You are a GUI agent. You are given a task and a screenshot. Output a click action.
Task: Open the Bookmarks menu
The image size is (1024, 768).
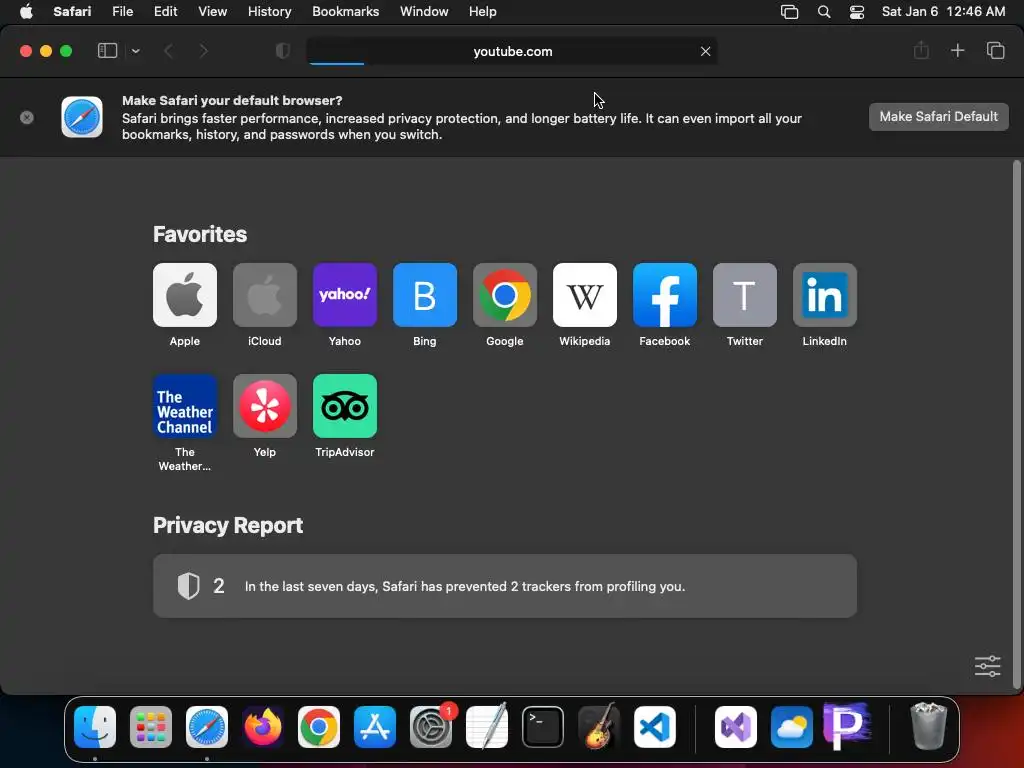coord(345,12)
